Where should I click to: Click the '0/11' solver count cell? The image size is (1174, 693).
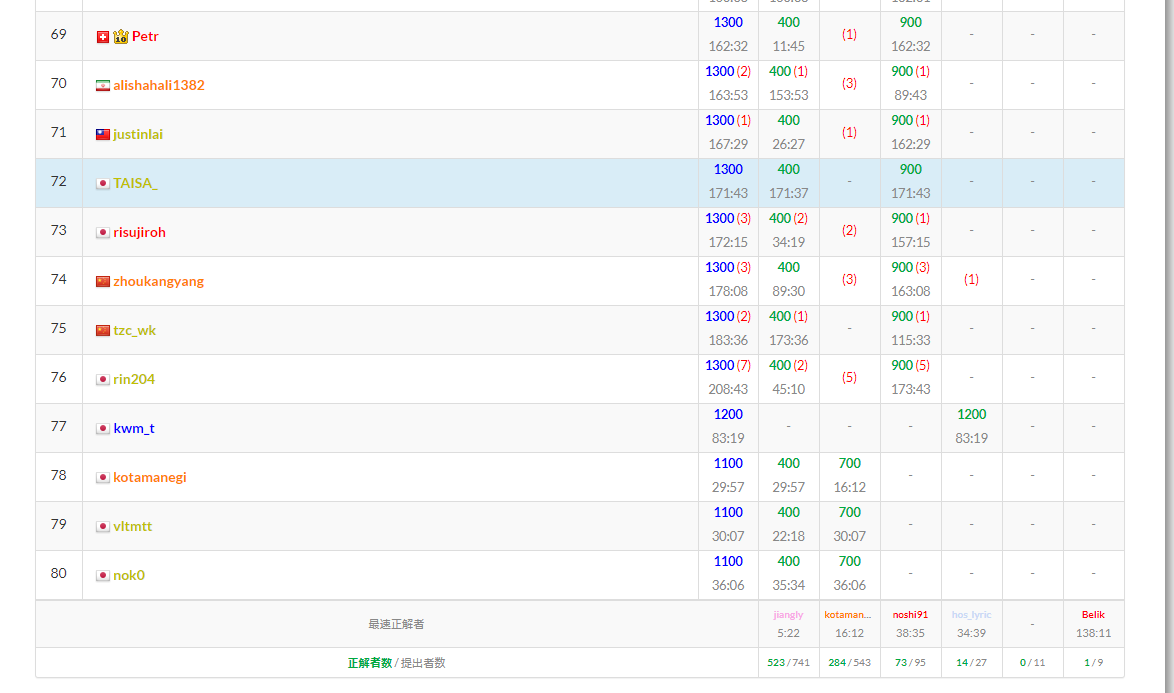[x=1032, y=663]
